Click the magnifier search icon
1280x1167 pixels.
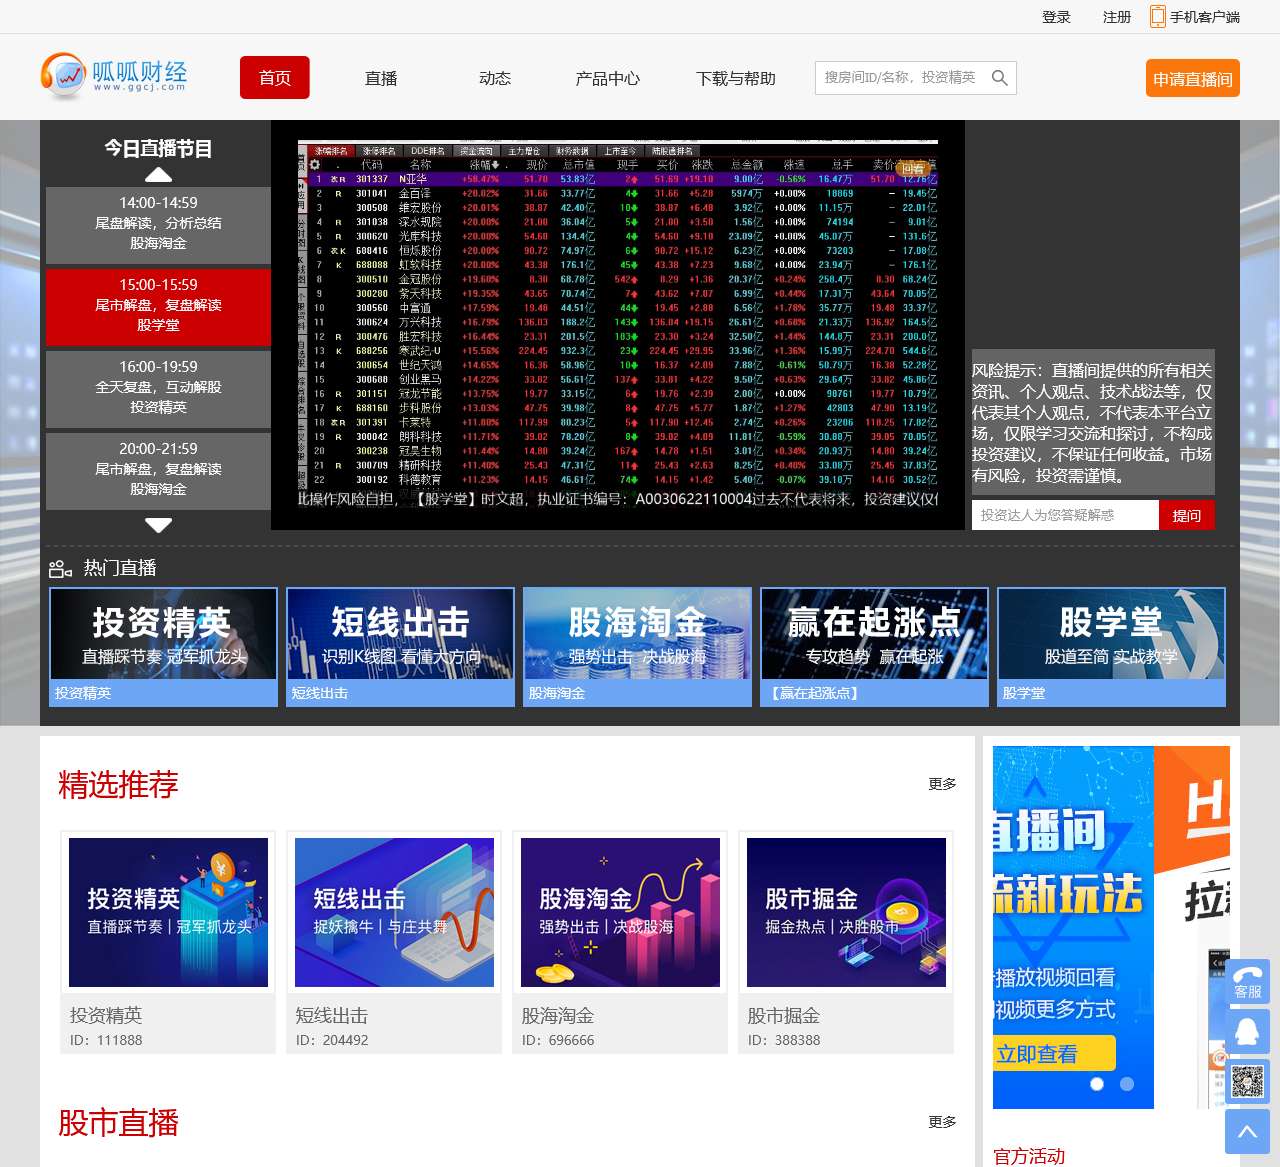999,78
